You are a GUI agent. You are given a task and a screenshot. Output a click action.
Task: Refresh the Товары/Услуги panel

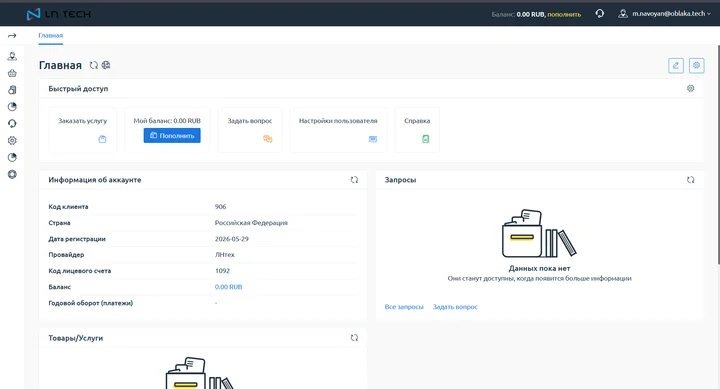tap(354, 338)
